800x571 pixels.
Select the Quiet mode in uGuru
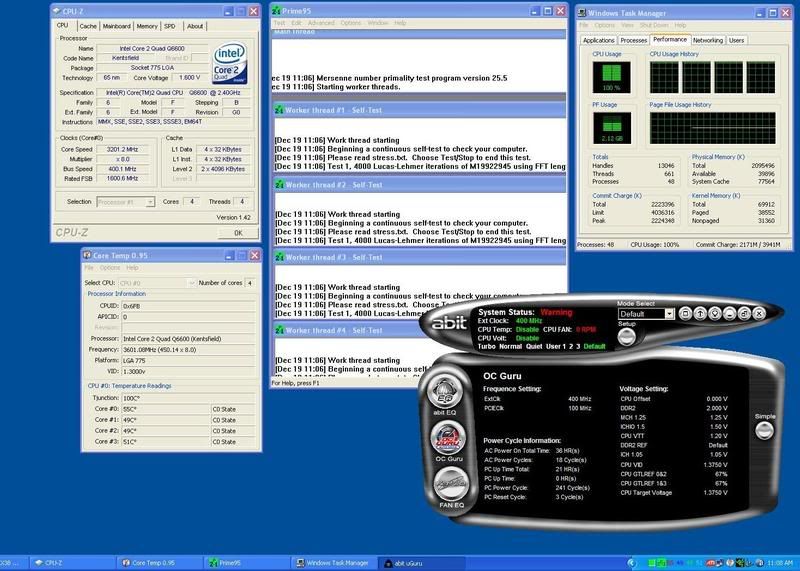click(x=534, y=346)
